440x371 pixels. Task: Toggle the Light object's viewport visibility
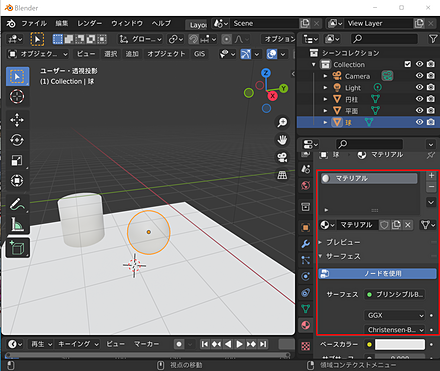click(x=419, y=87)
